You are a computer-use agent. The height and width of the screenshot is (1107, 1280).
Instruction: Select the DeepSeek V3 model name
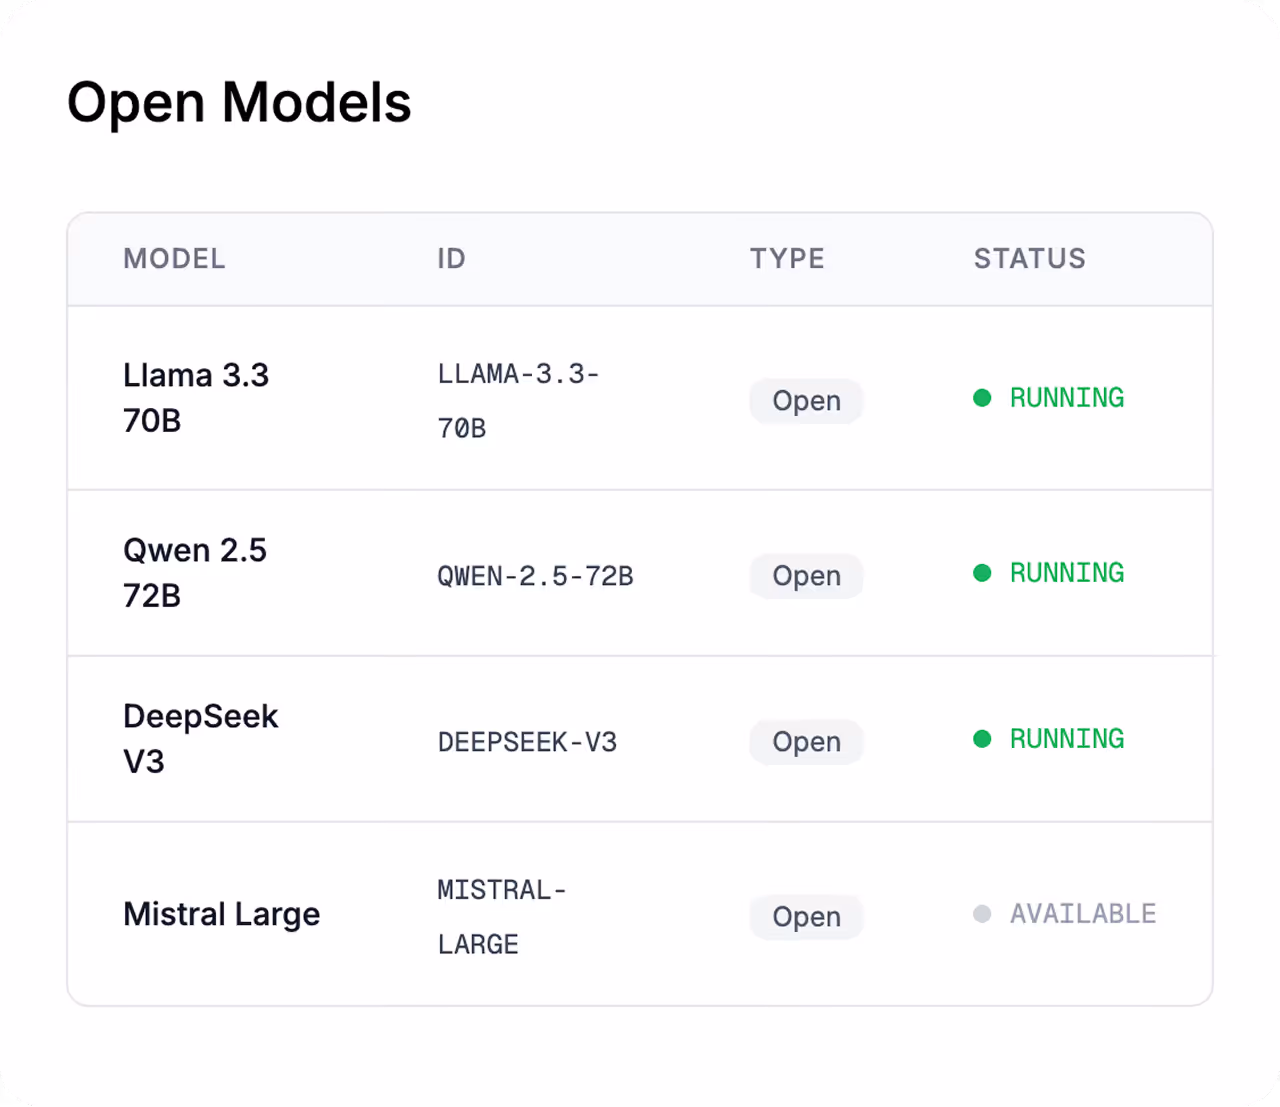pos(200,739)
